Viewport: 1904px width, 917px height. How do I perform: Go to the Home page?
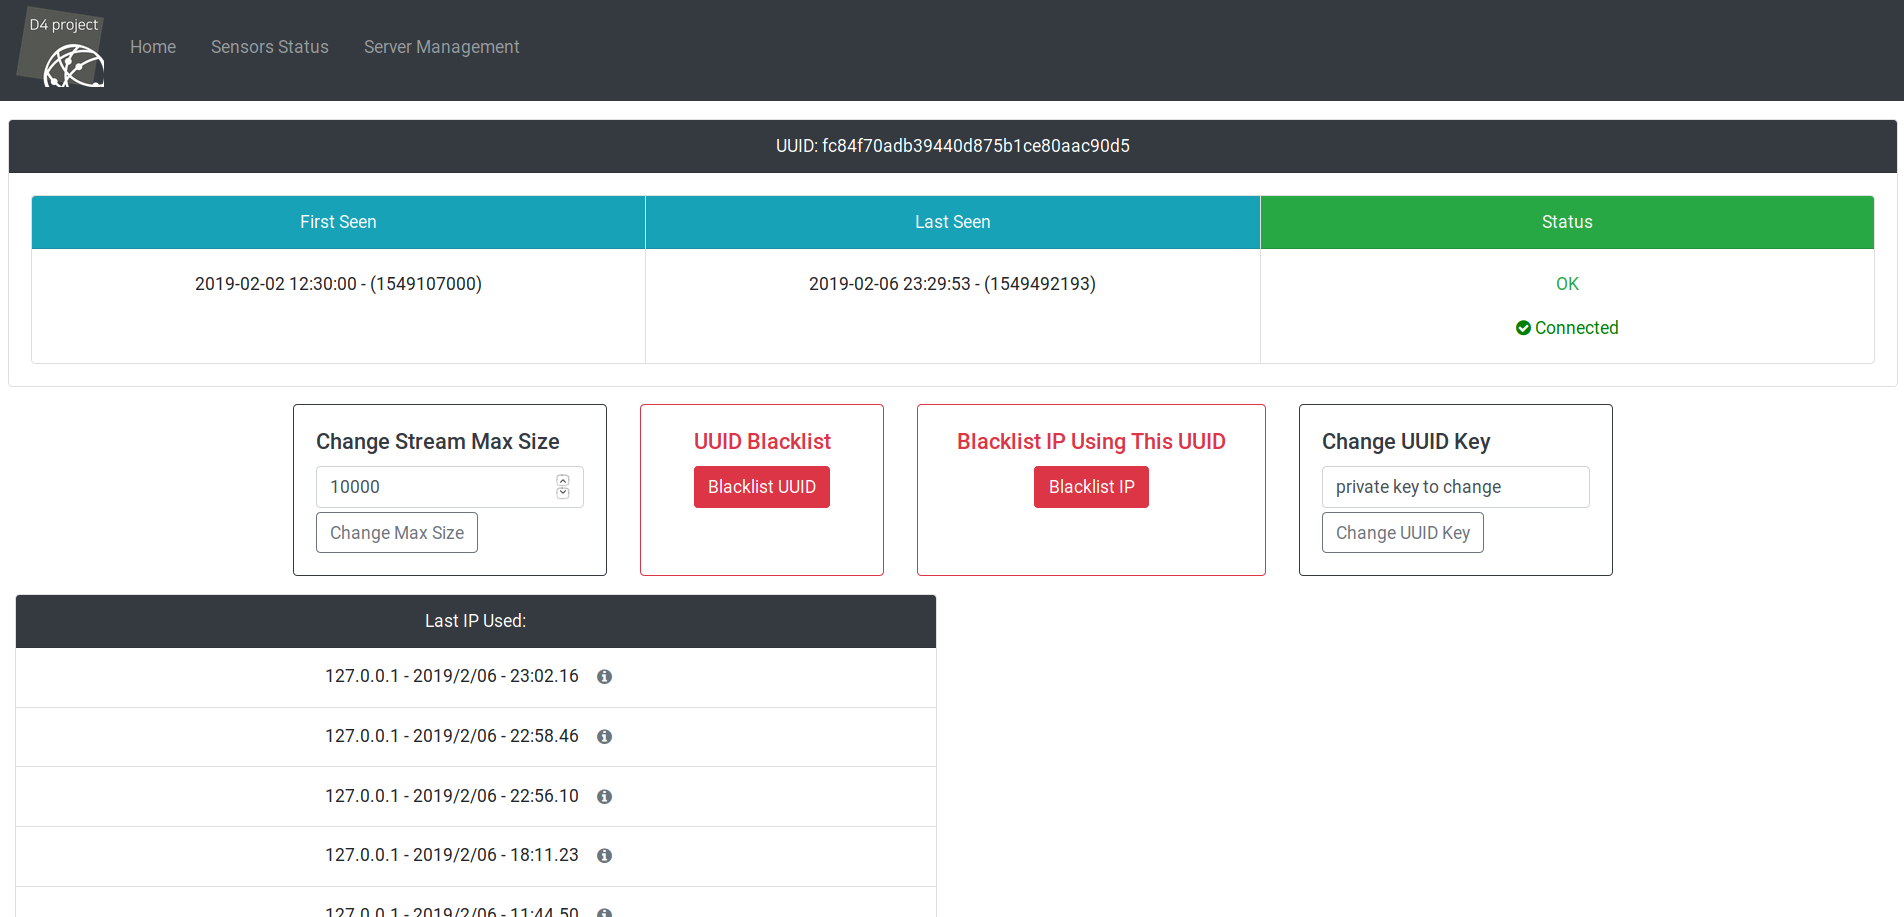click(x=153, y=47)
